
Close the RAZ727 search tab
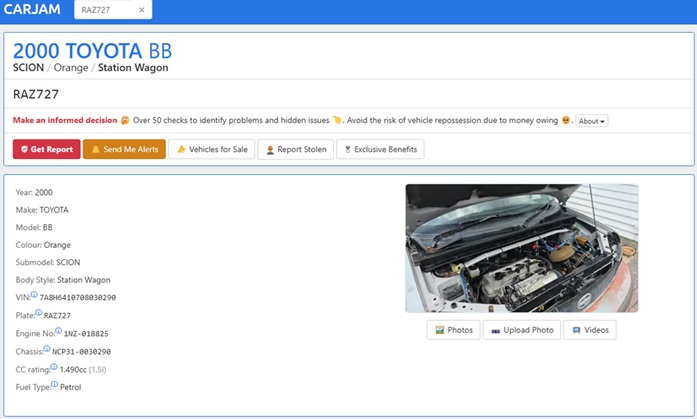point(142,10)
